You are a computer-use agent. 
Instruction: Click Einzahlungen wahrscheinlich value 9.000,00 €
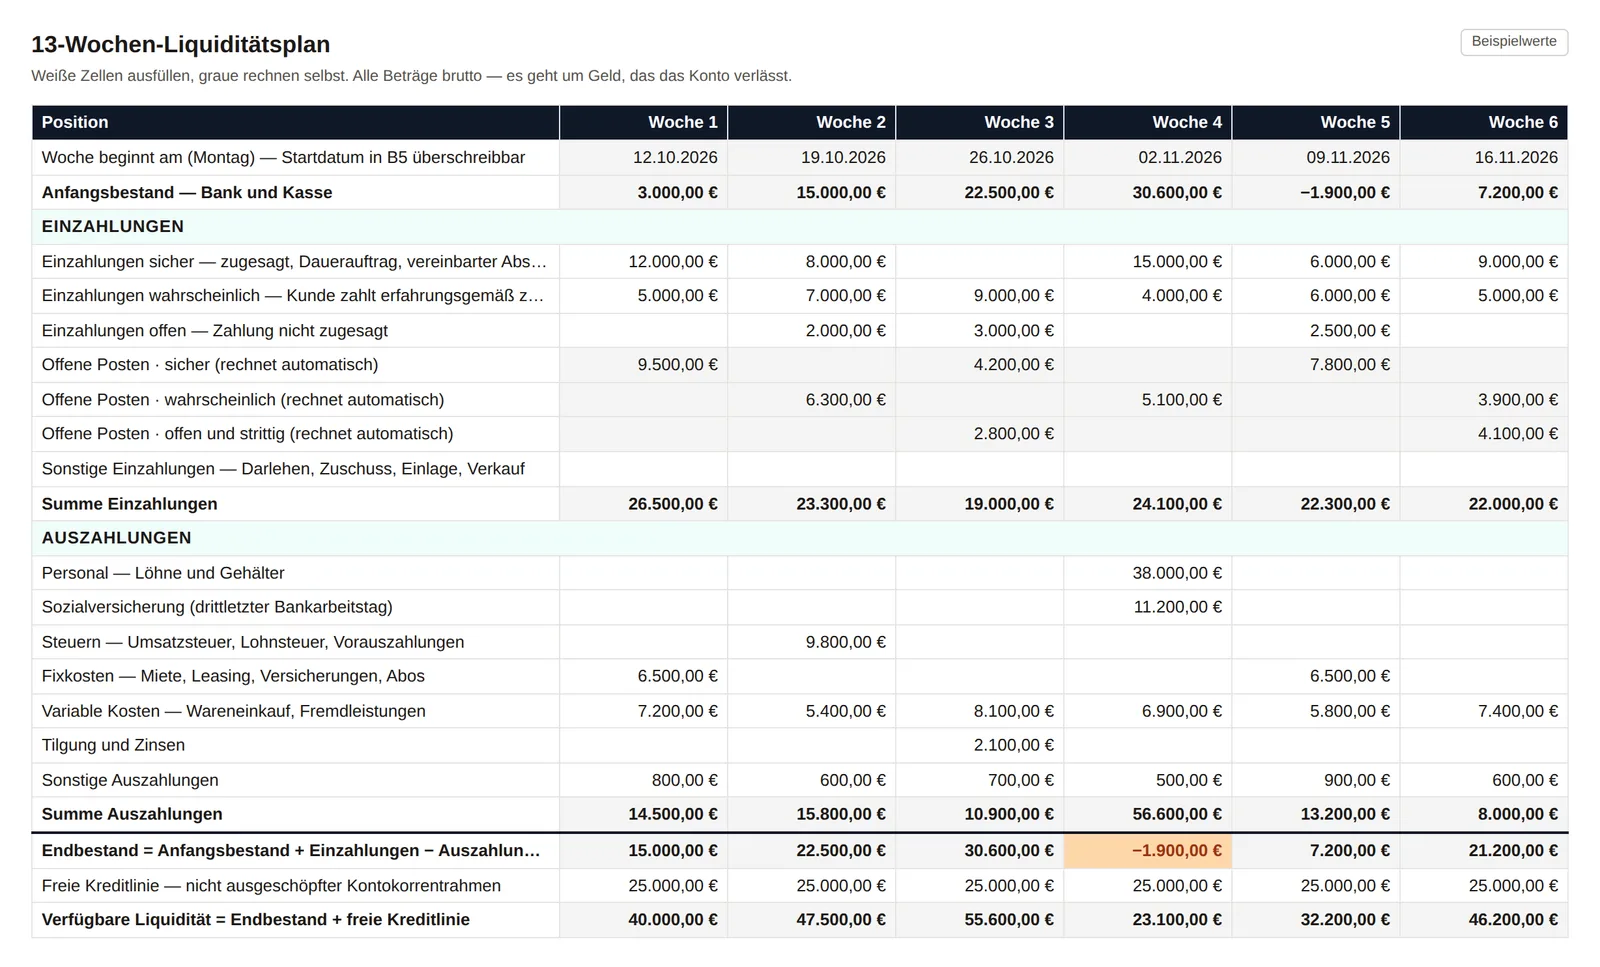[979, 296]
